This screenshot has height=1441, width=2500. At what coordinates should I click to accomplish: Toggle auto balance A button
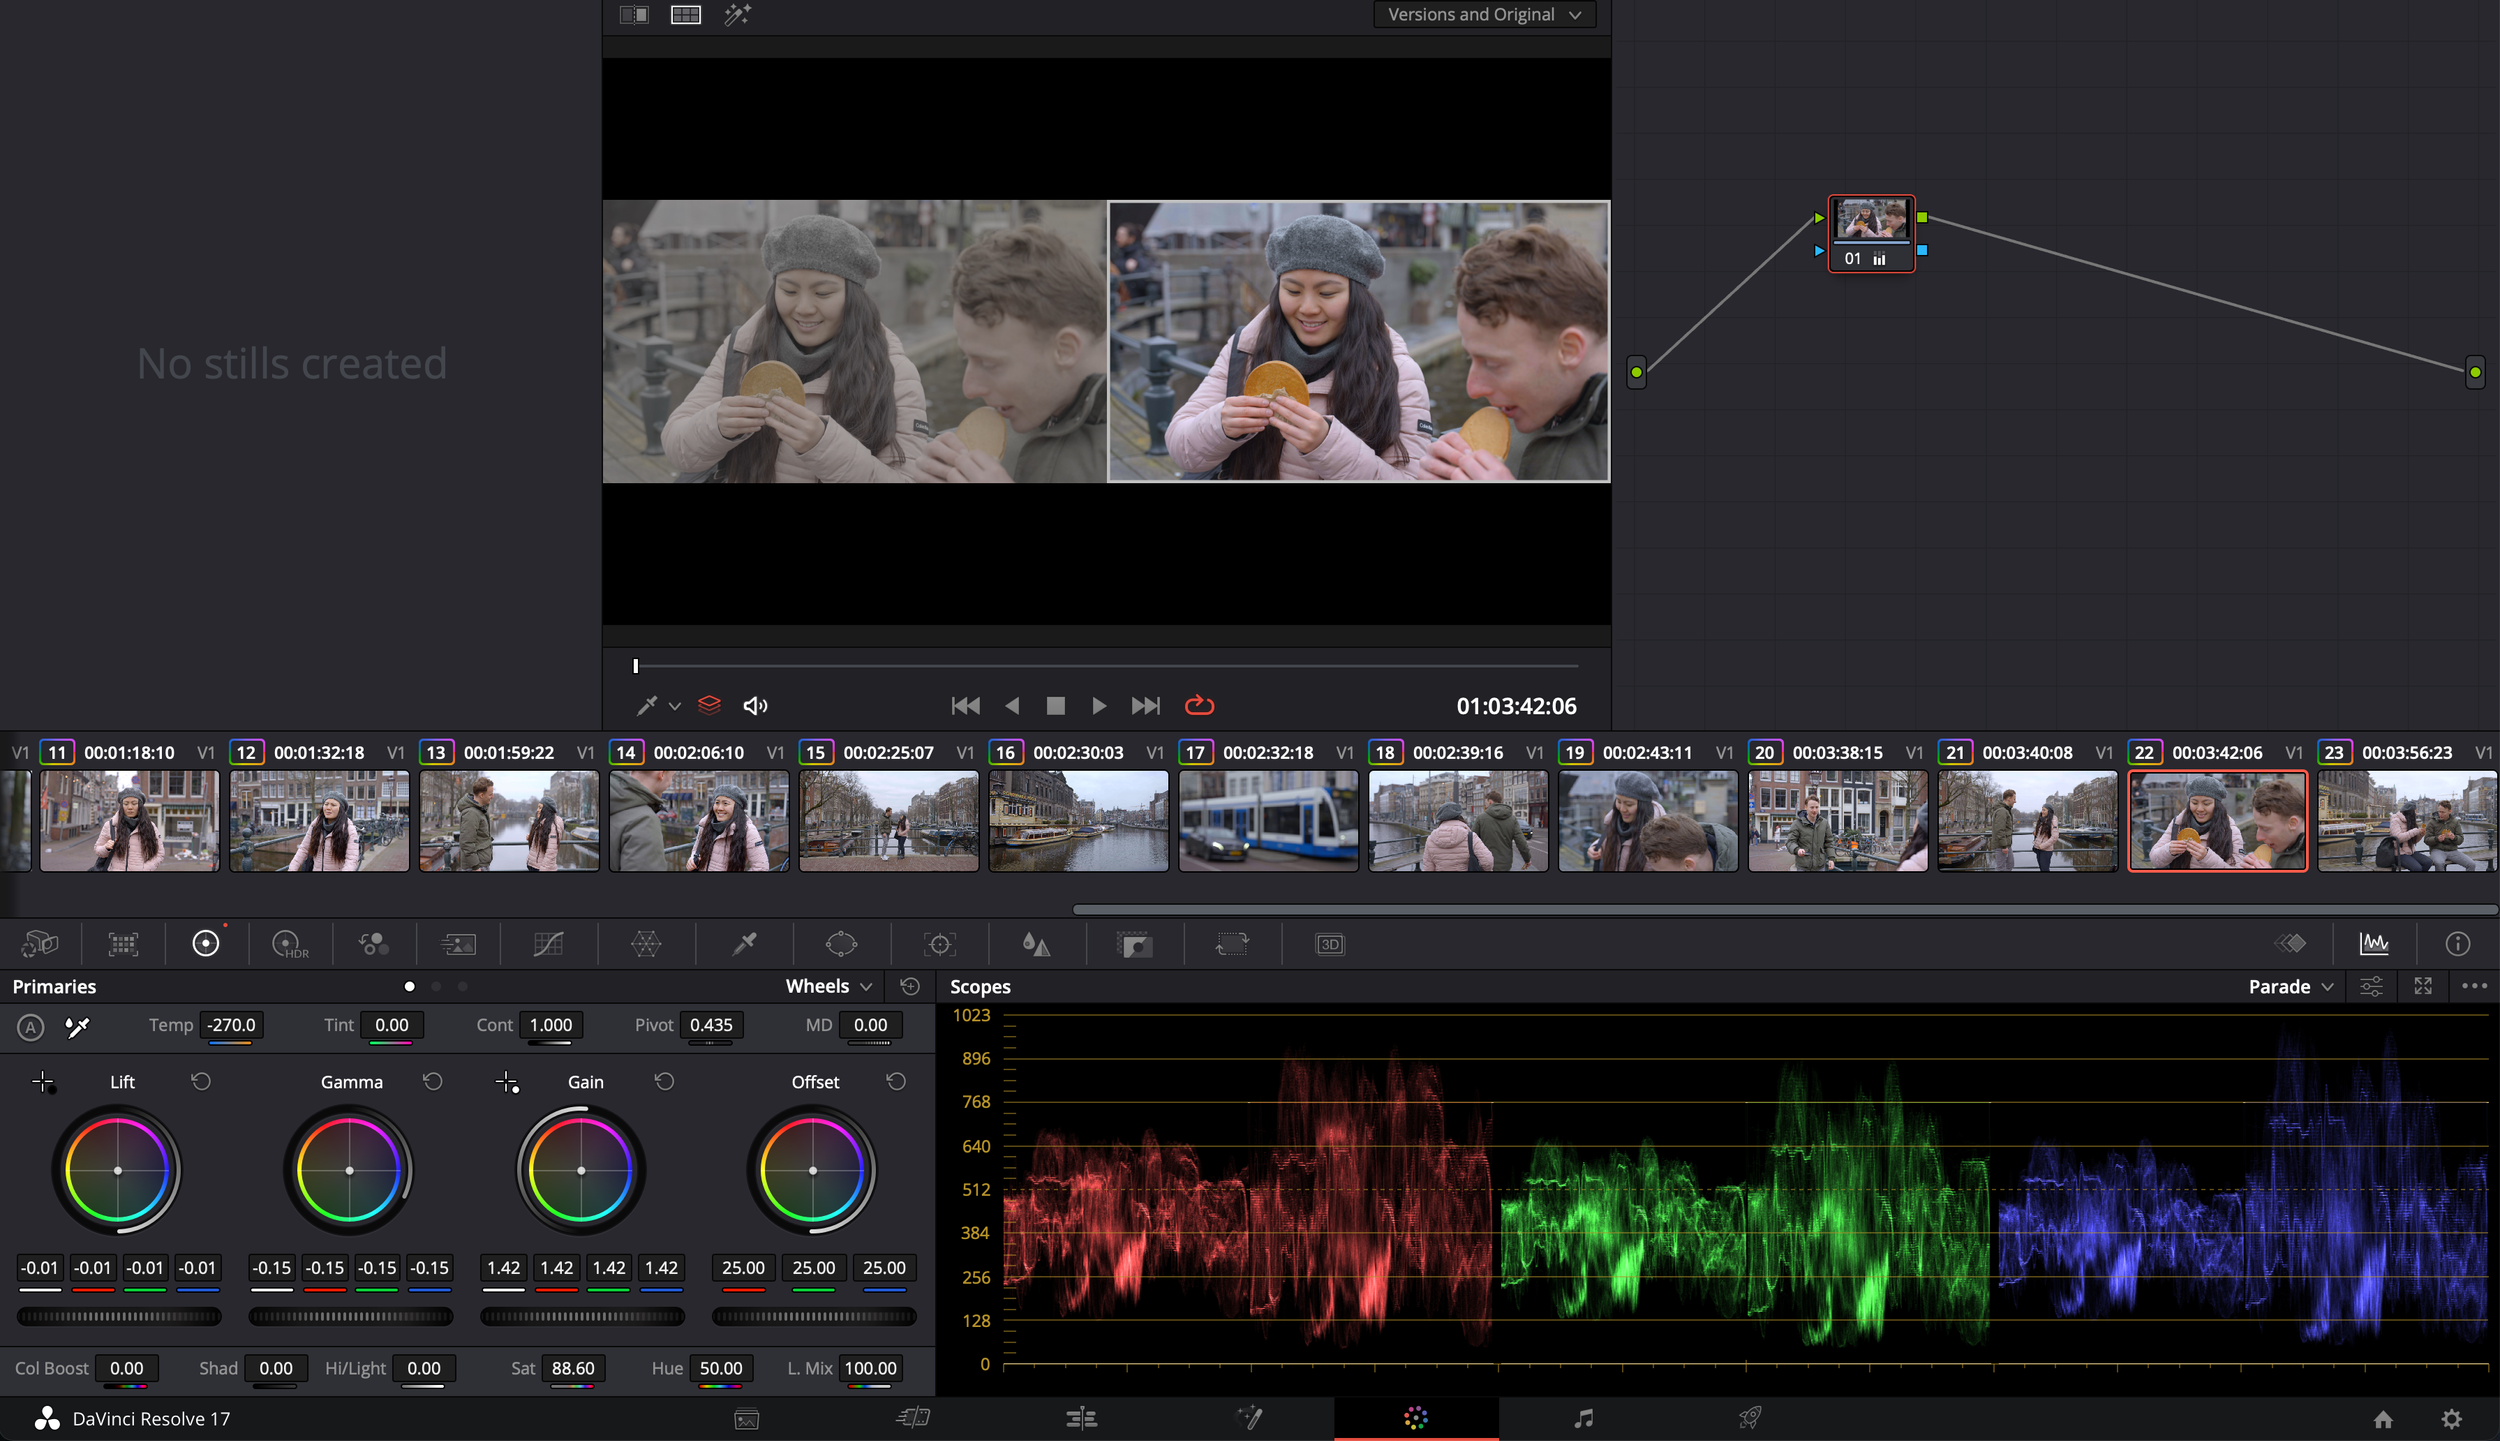tap(30, 1027)
